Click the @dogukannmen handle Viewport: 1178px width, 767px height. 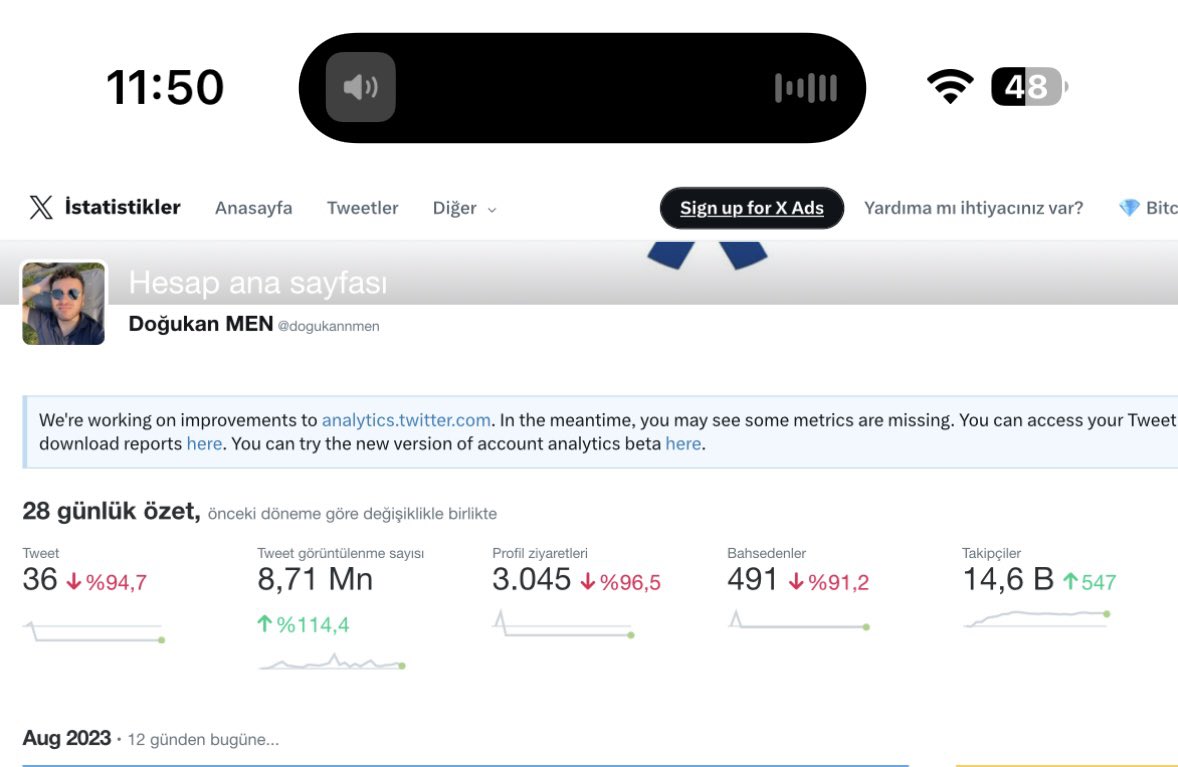tap(329, 326)
